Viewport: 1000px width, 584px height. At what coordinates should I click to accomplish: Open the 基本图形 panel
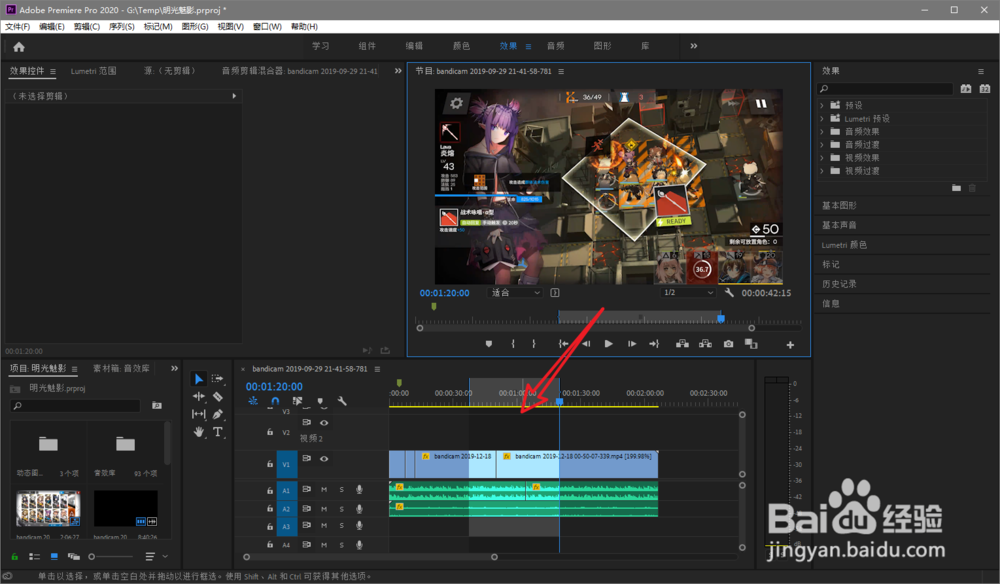tap(839, 205)
